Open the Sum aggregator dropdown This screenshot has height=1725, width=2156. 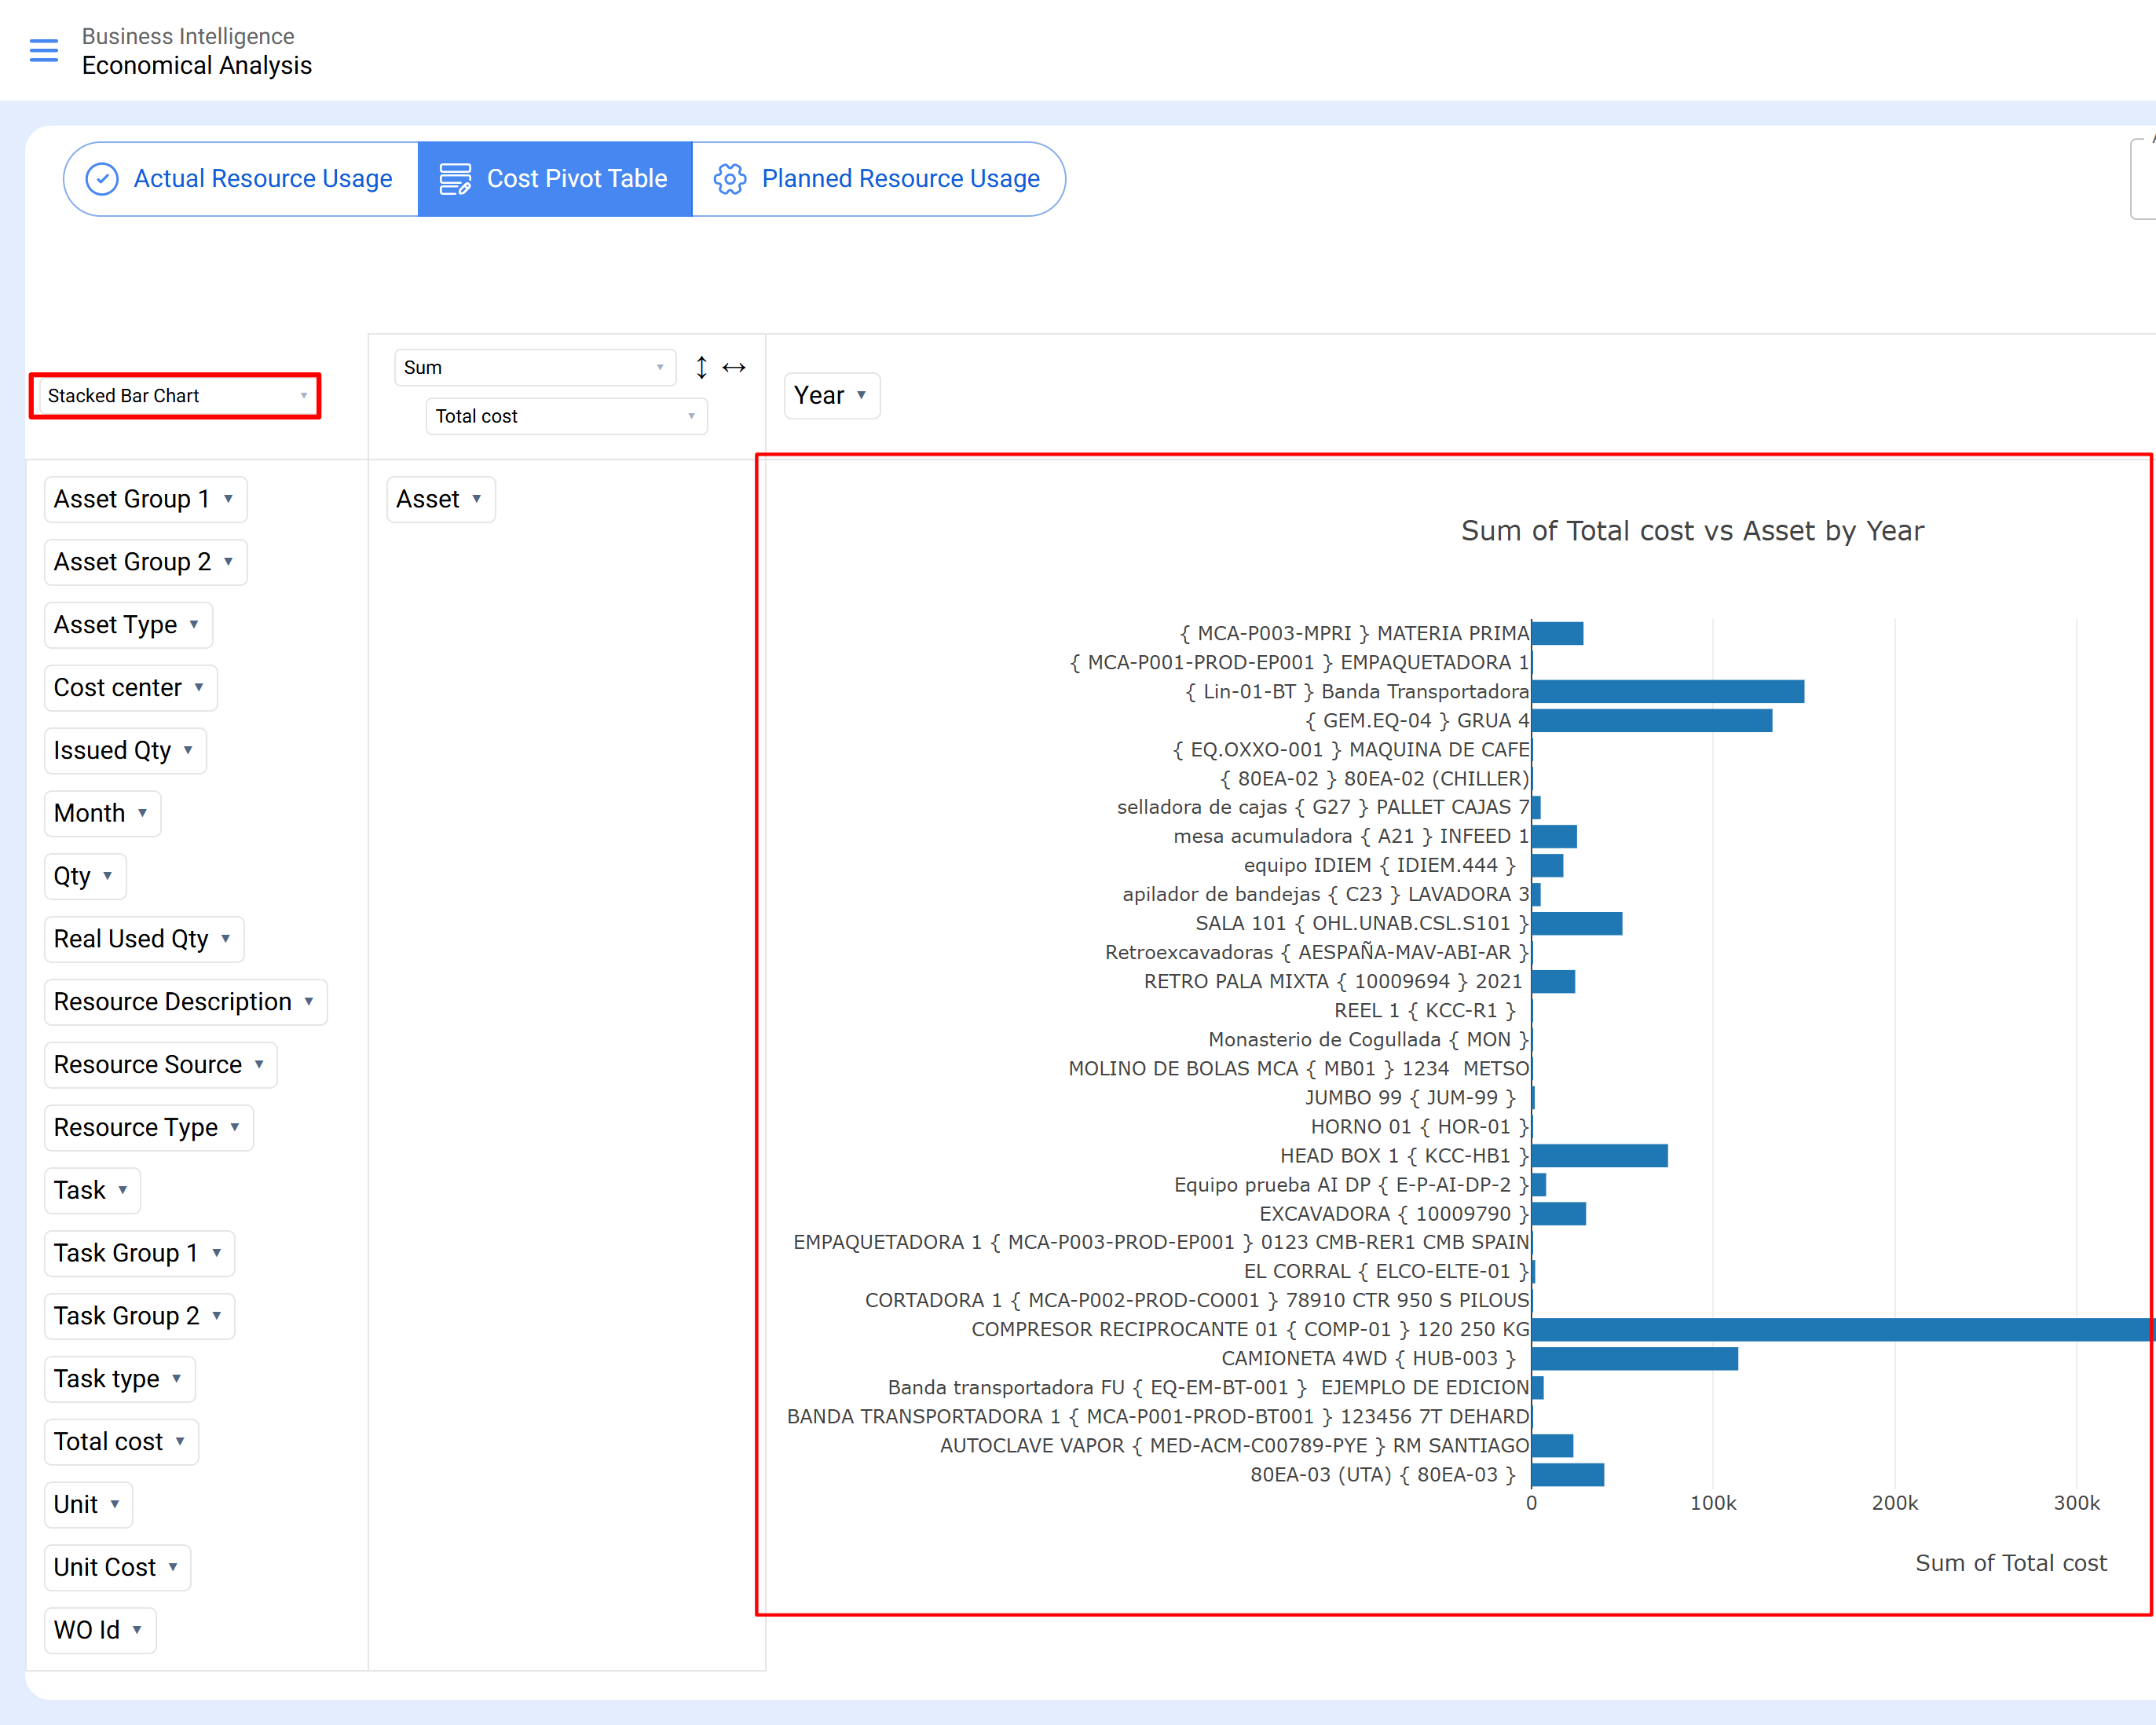(534, 368)
